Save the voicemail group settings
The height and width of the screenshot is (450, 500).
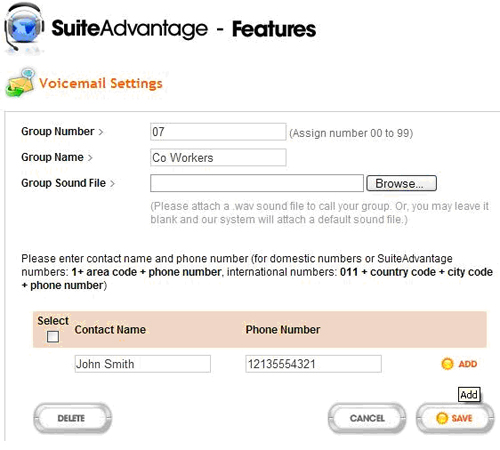tap(455, 418)
